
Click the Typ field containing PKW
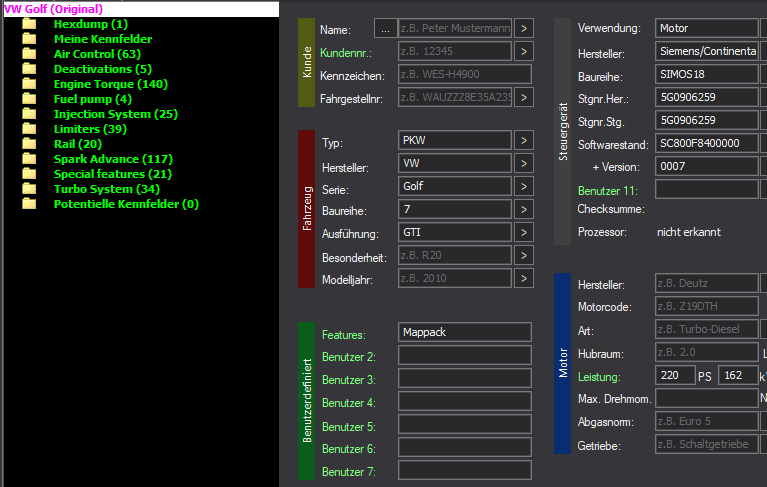tap(455, 140)
